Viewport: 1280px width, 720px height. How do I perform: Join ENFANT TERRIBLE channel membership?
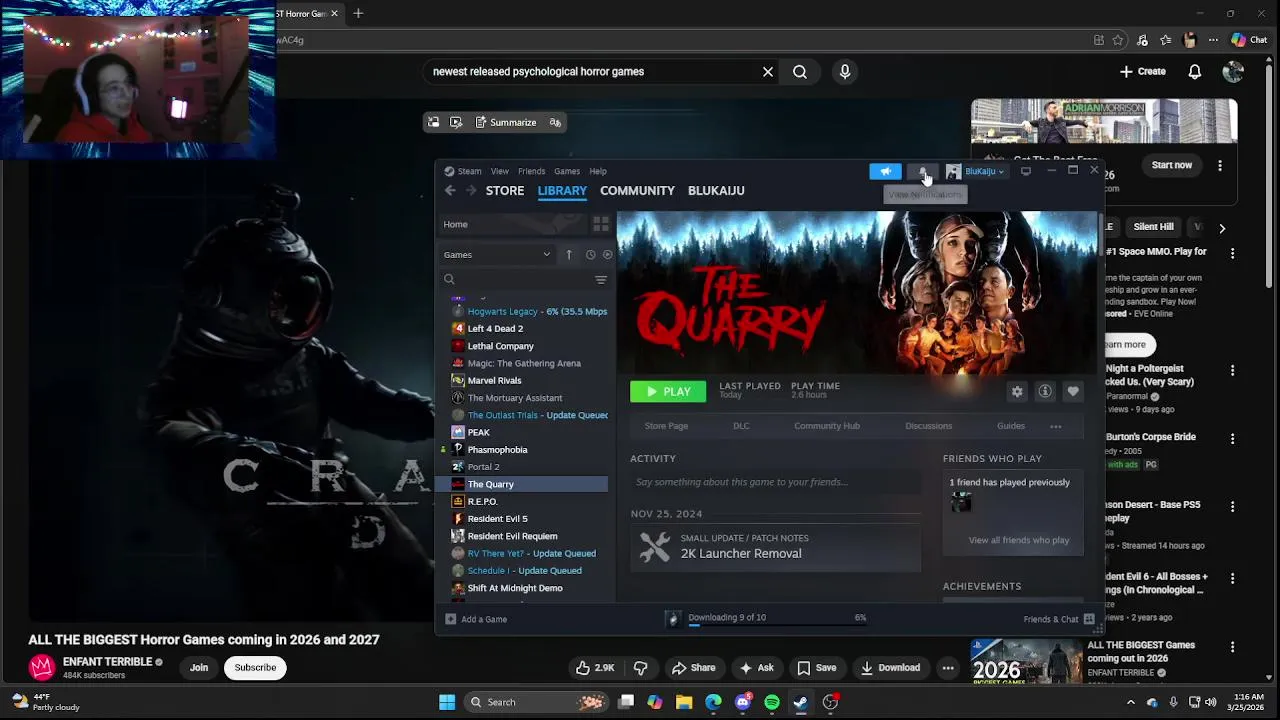(199, 668)
